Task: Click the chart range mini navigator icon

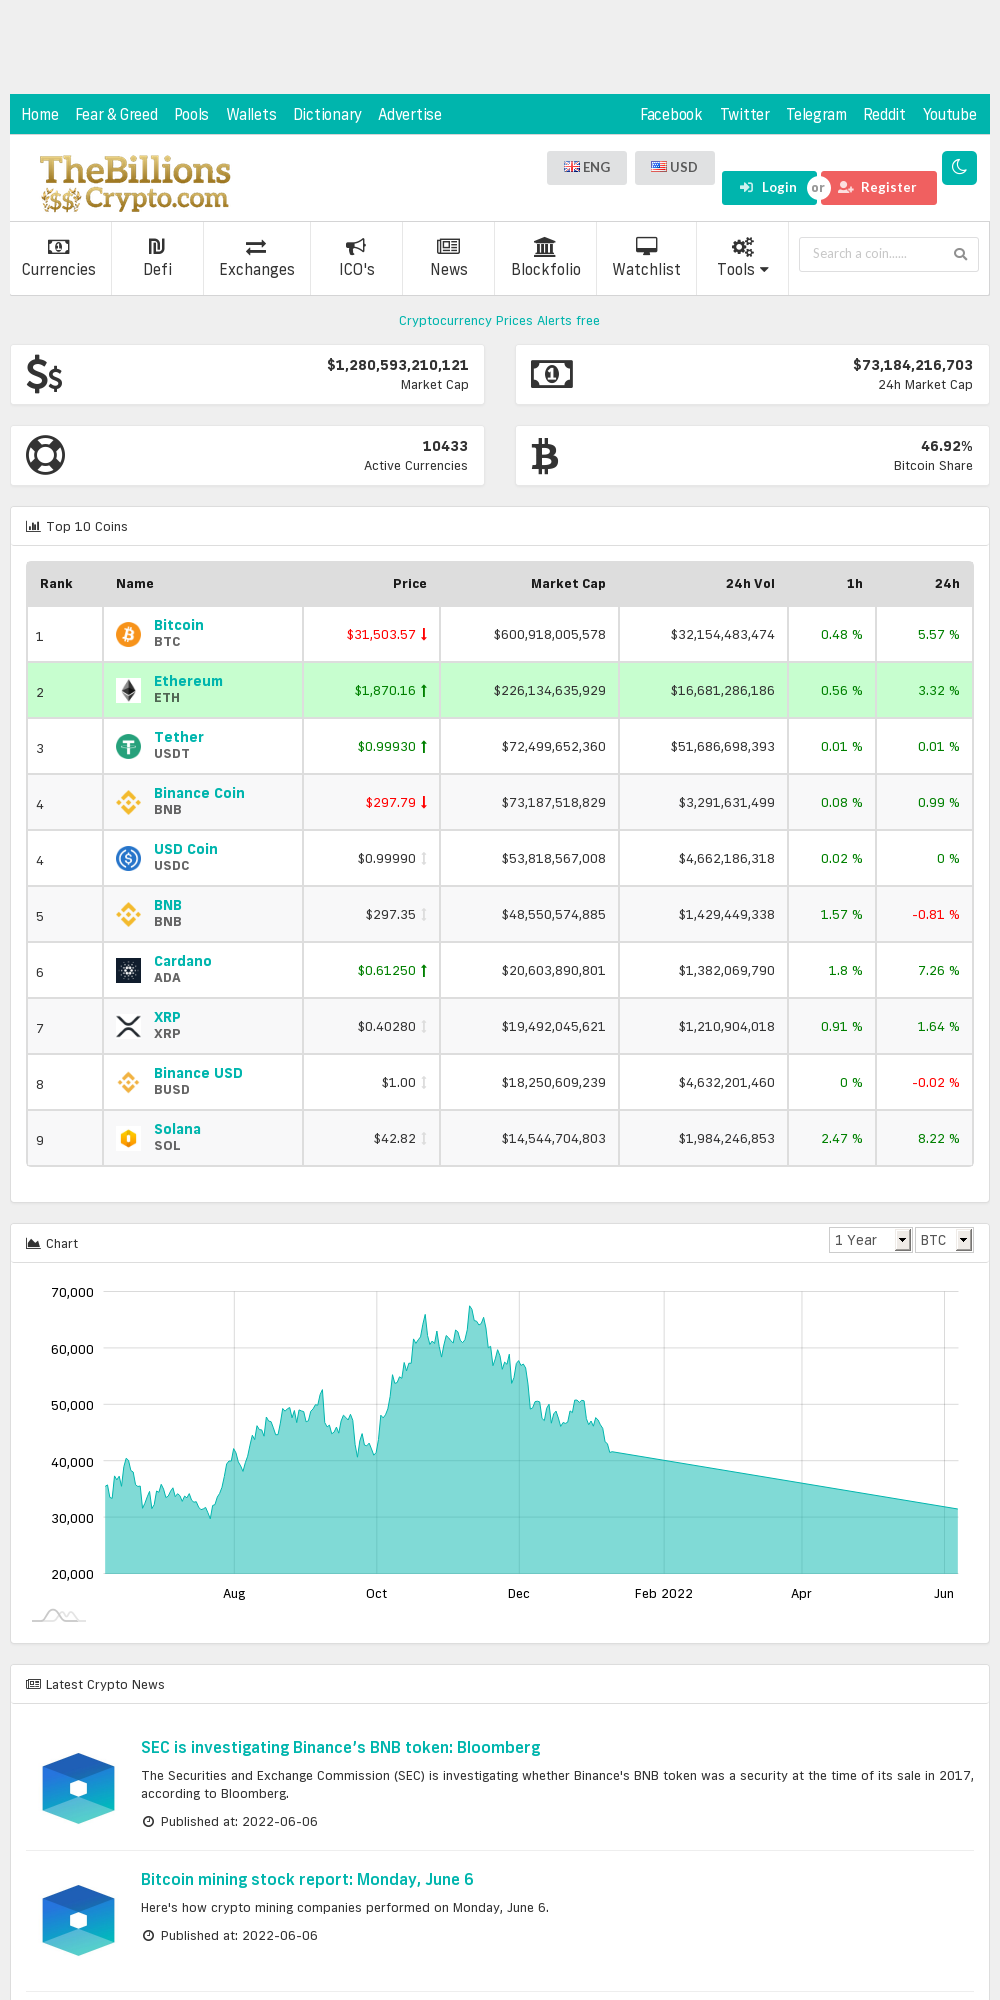Action: point(59,1615)
